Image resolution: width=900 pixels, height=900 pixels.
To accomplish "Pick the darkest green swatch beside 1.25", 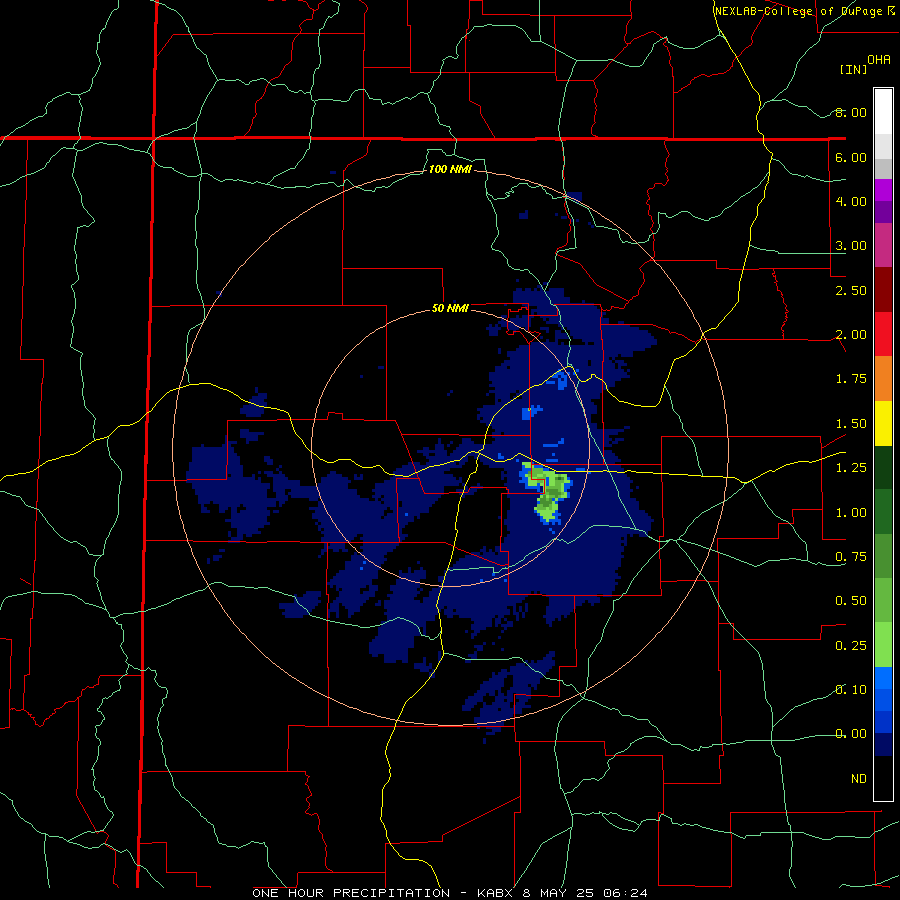I will tap(883, 467).
